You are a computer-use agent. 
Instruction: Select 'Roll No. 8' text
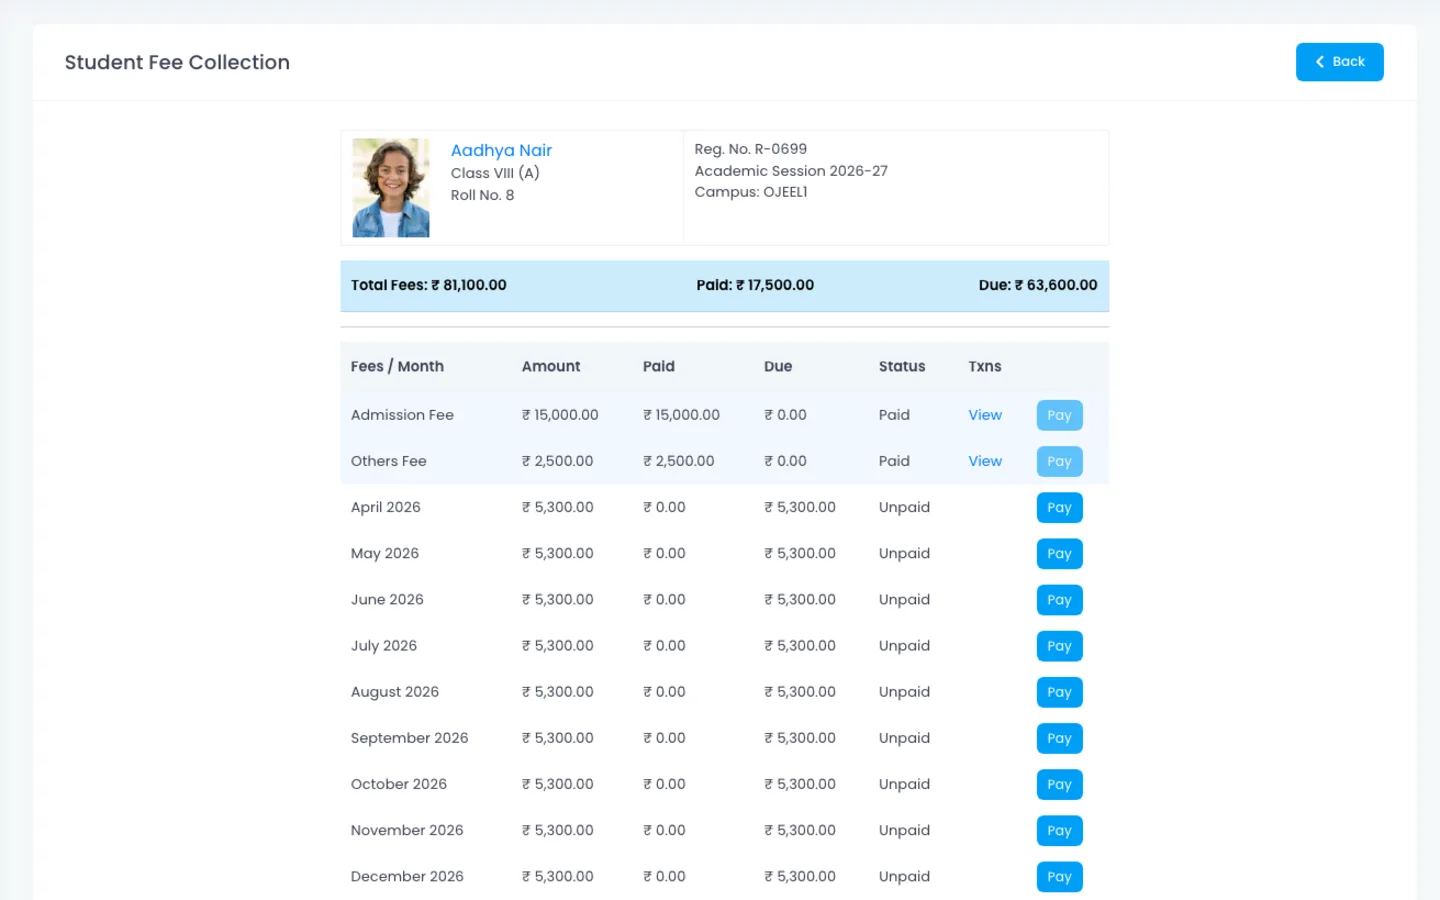pos(482,195)
